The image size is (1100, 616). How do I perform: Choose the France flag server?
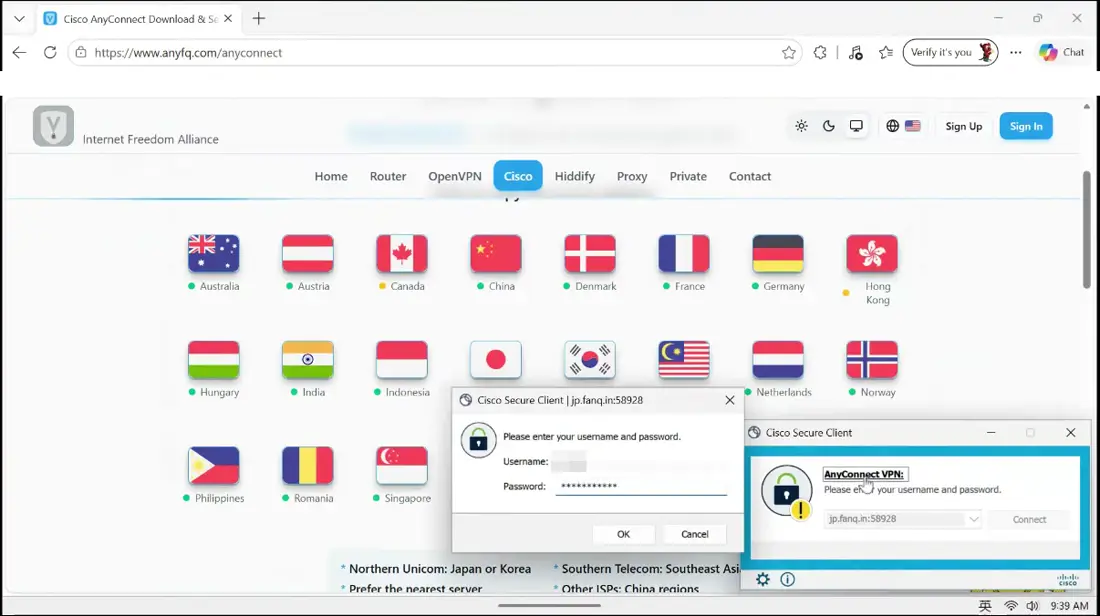684,253
